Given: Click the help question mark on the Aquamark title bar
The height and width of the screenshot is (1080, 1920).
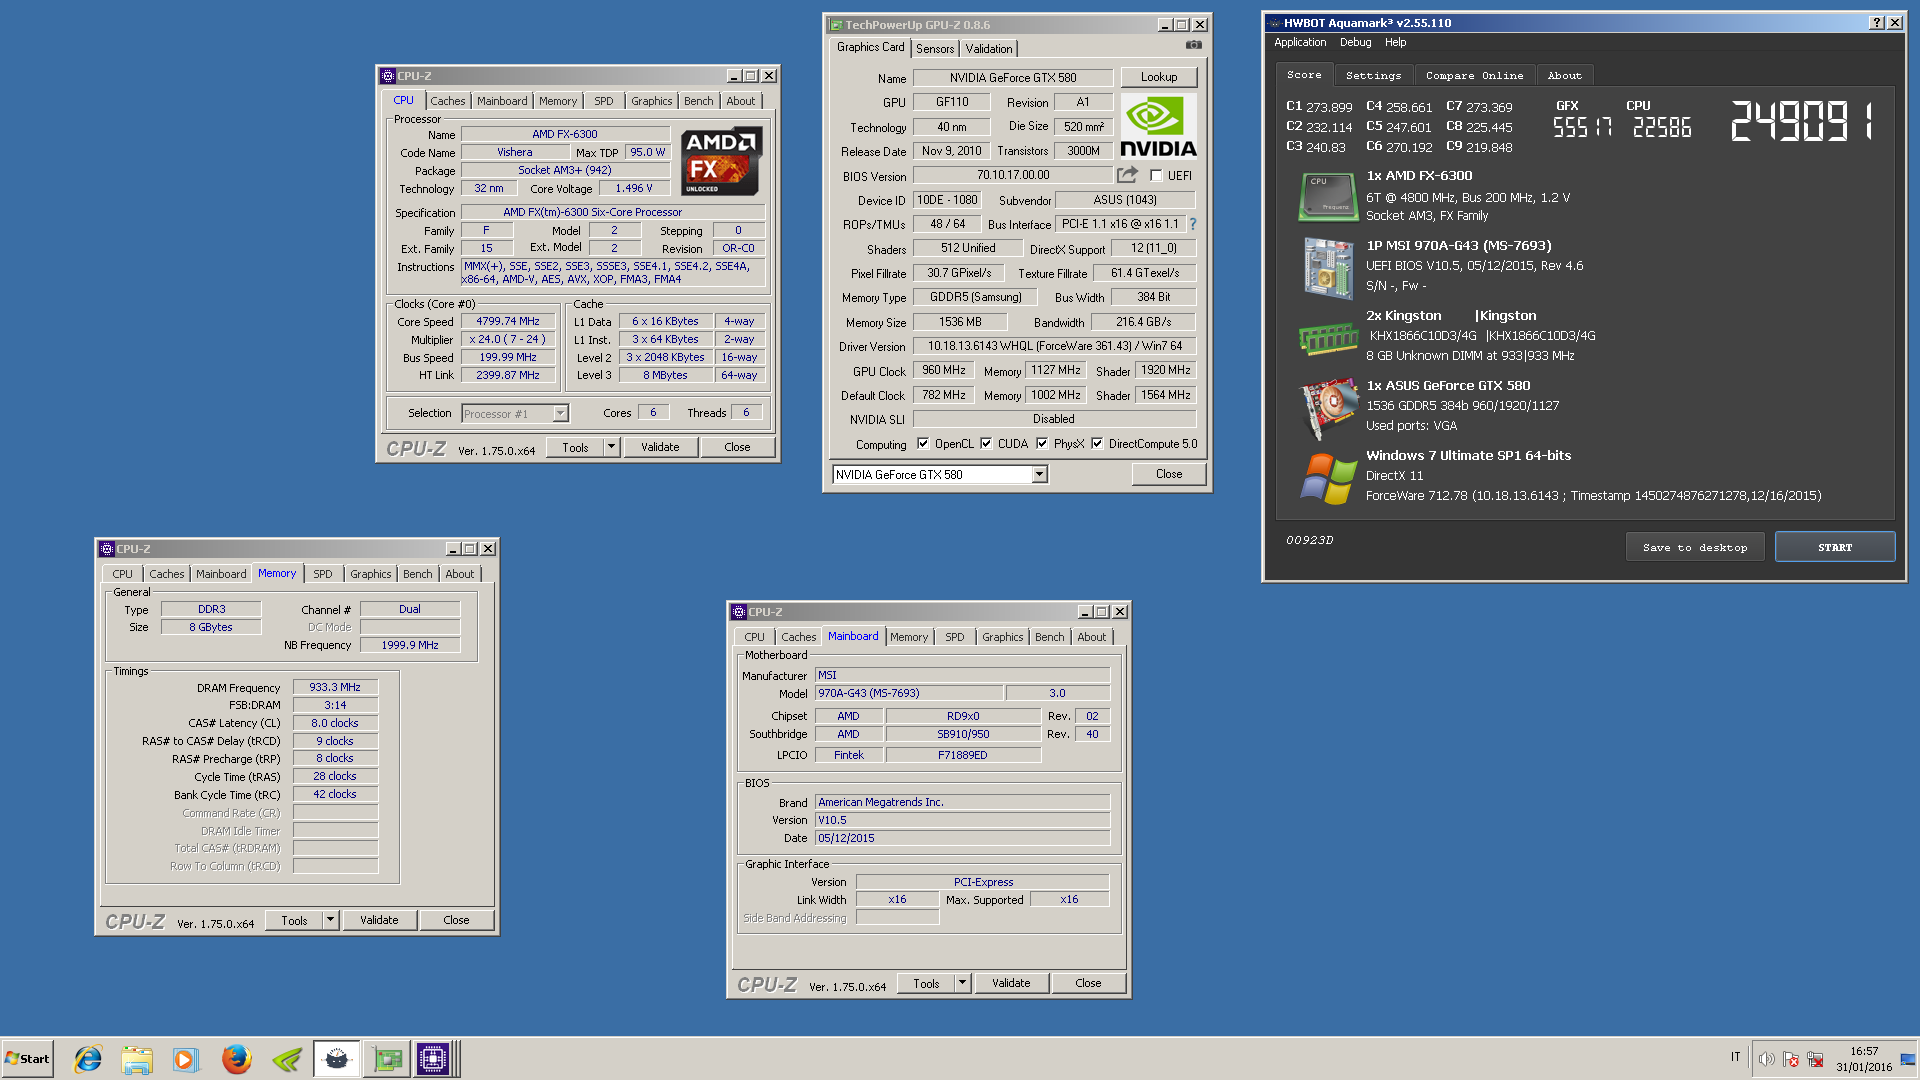Looking at the screenshot, I should point(1876,23).
